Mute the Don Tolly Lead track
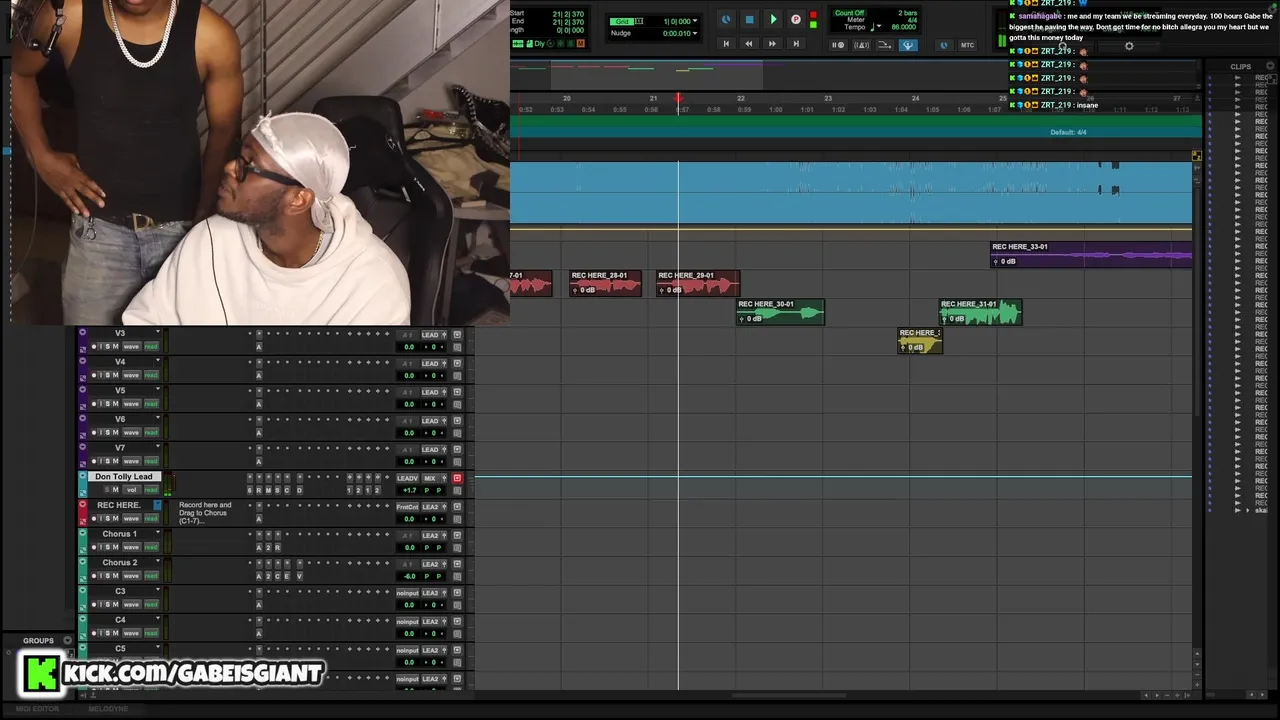The image size is (1280, 720). coord(115,490)
